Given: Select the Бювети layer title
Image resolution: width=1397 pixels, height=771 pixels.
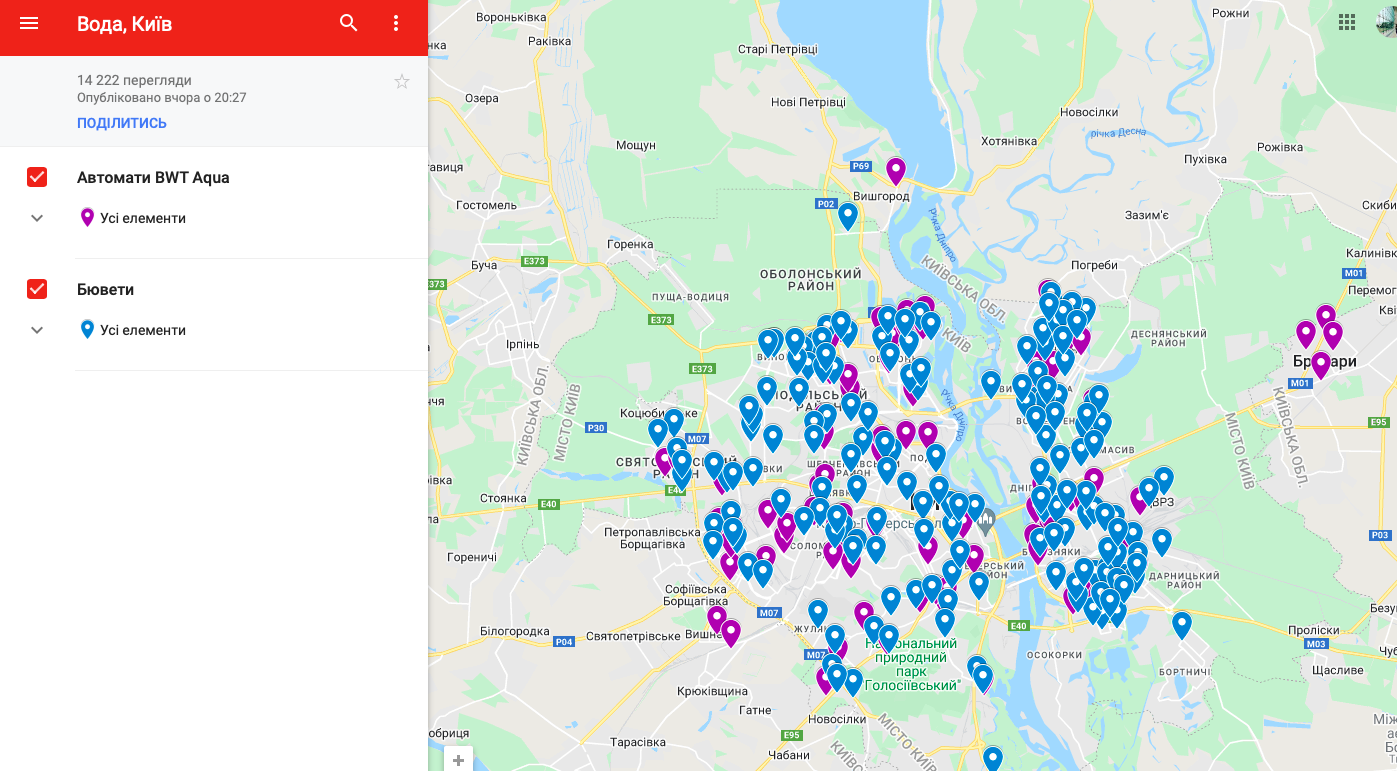Looking at the screenshot, I should pyautogui.click(x=105, y=289).
